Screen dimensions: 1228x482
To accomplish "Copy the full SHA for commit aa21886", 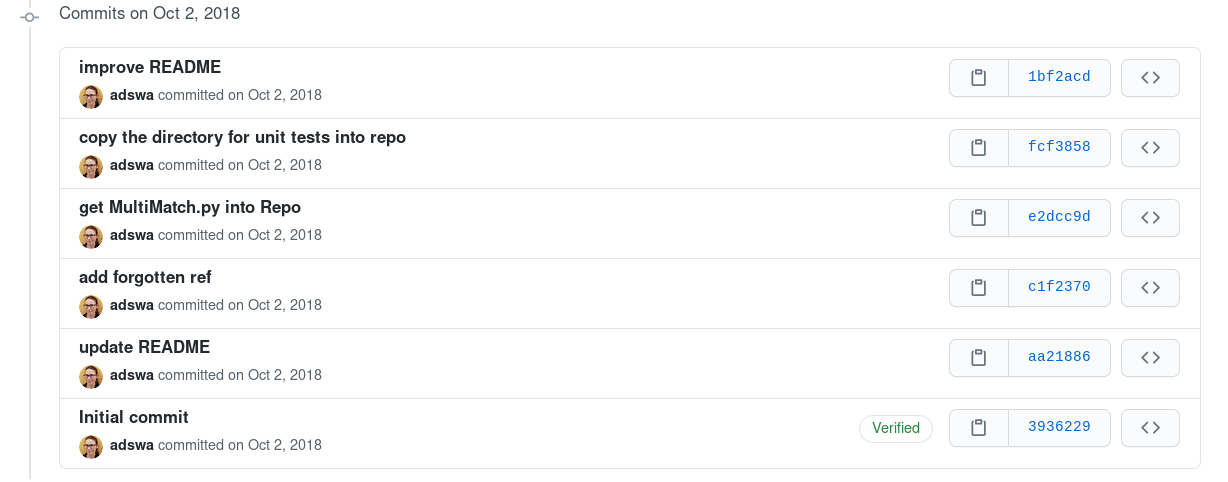I will 979,358.
